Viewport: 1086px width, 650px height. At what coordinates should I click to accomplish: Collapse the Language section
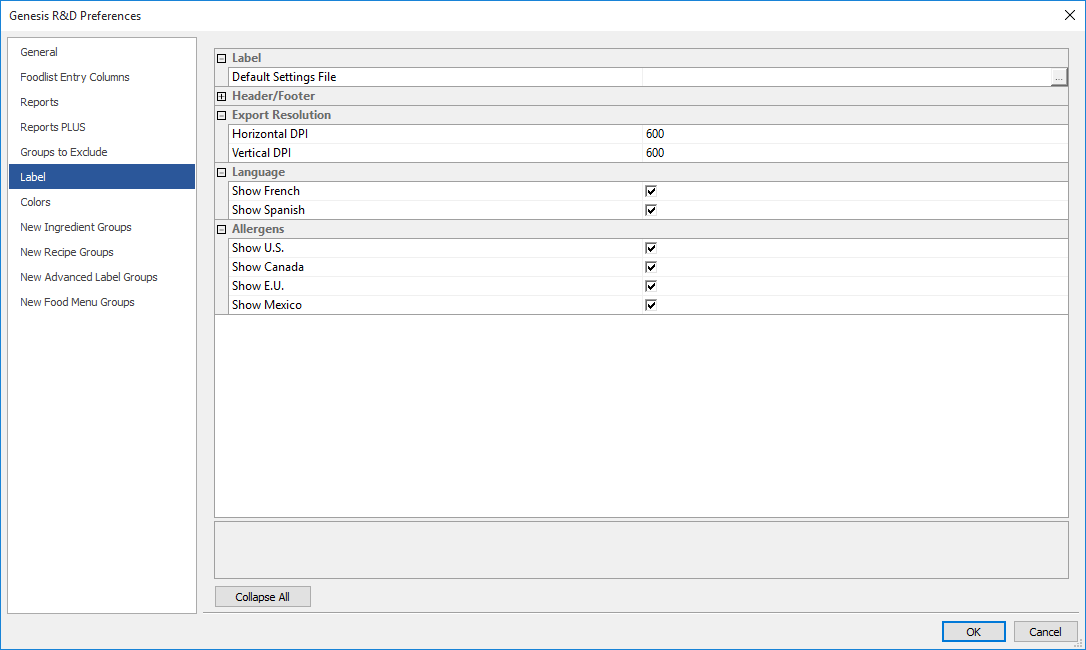tap(222, 172)
